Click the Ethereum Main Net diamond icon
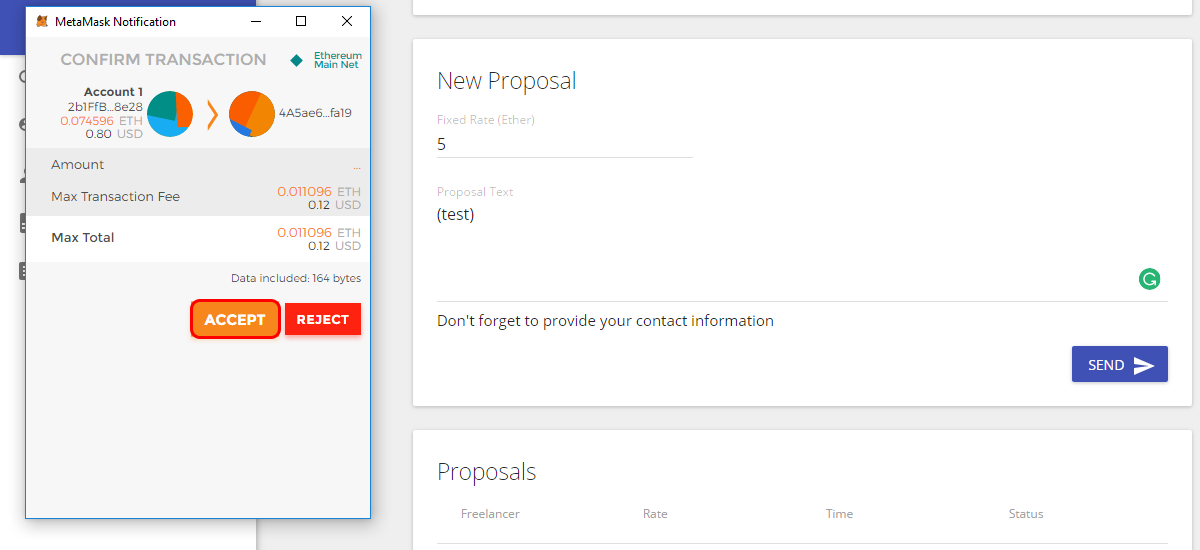1200x550 pixels. (296, 60)
